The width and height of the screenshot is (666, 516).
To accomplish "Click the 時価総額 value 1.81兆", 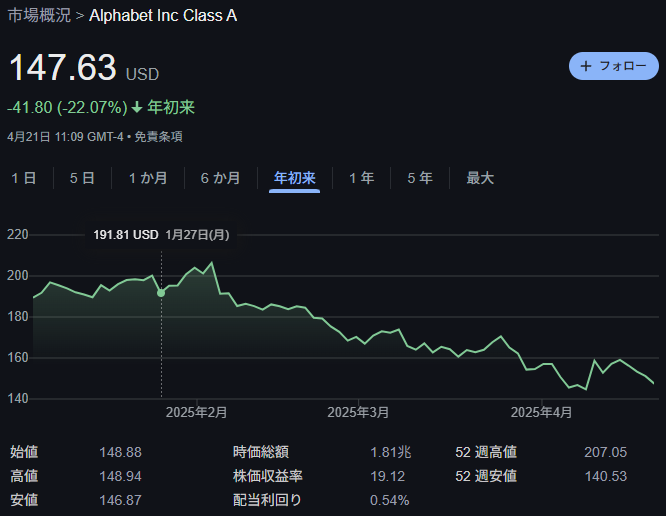I will point(389,452).
